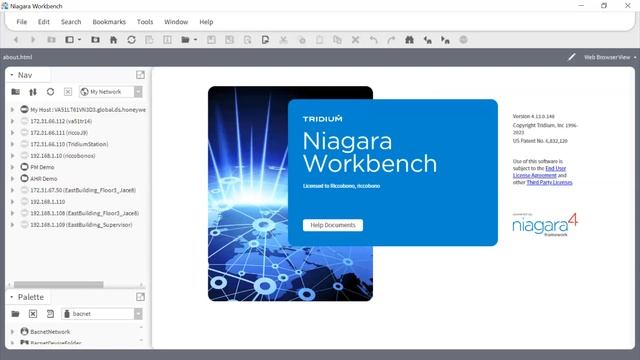
Task: Maximize the Nav panel with its corner icon
Action: (140, 75)
